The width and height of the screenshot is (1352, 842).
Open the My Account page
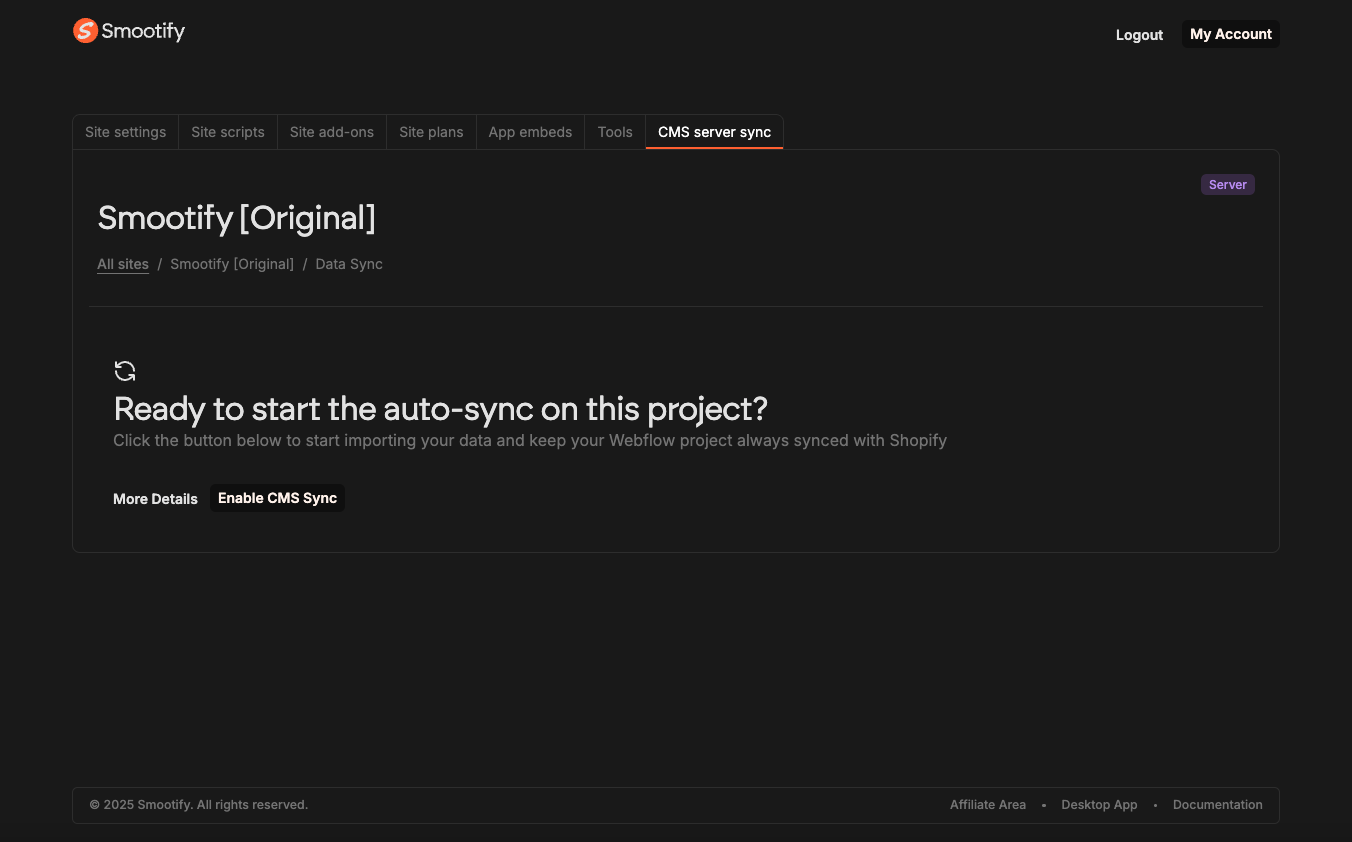pos(1230,34)
